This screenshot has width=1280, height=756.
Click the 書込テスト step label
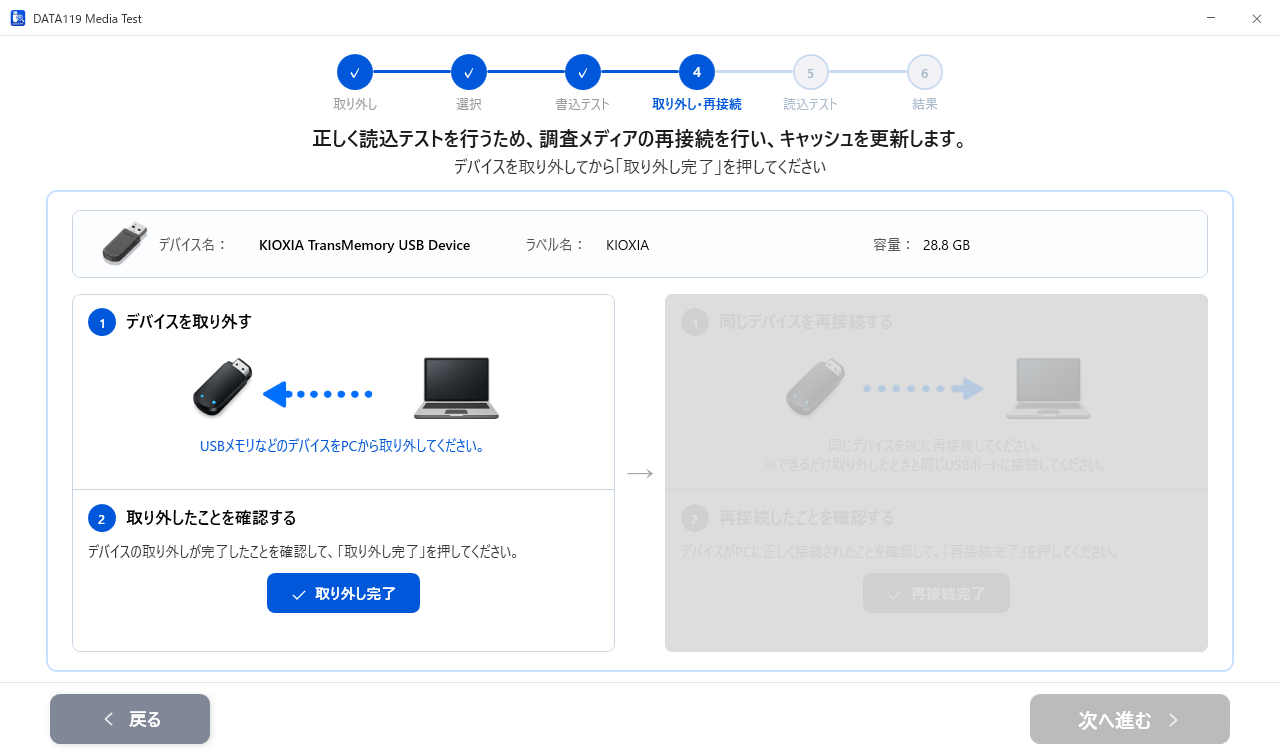click(x=583, y=104)
